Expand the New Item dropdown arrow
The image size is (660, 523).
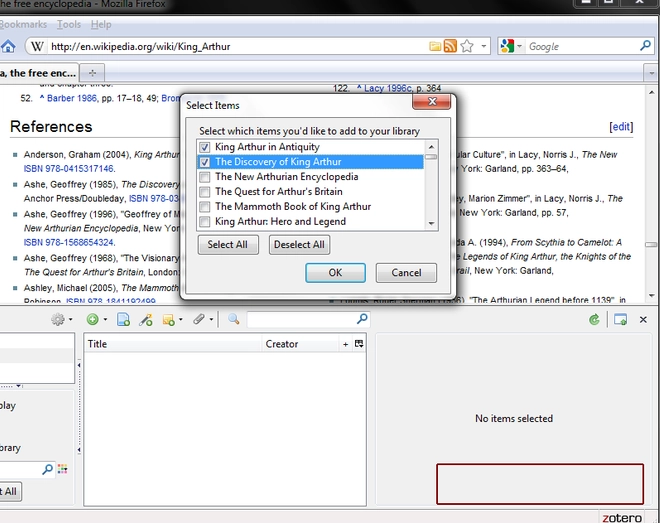(x=105, y=320)
